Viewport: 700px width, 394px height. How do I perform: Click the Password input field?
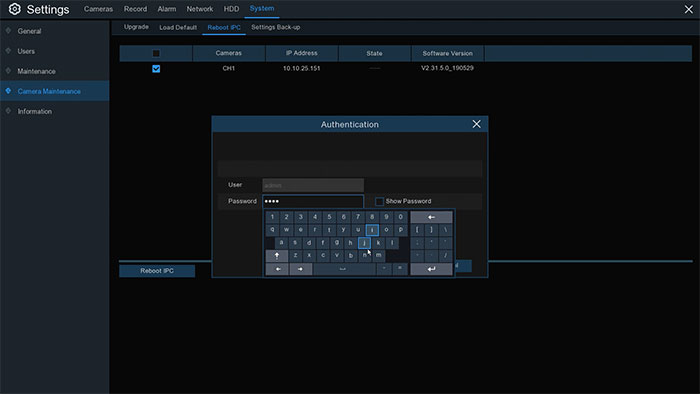313,201
